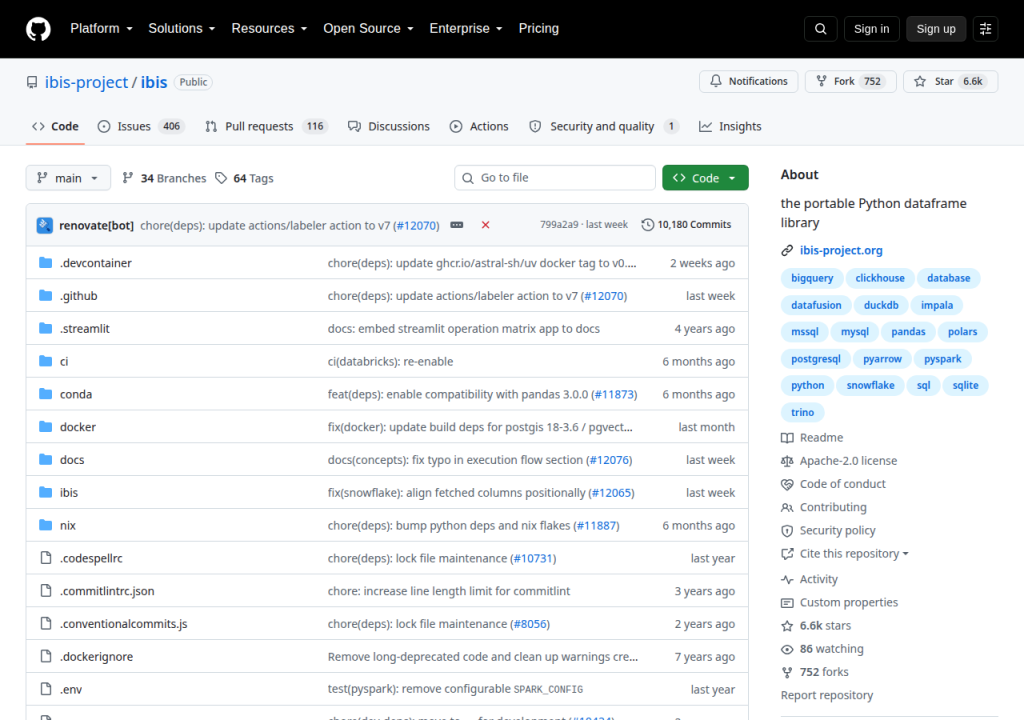Screen dimensions: 1024x720
Task: Fork the ibis repository
Action: [850, 82]
